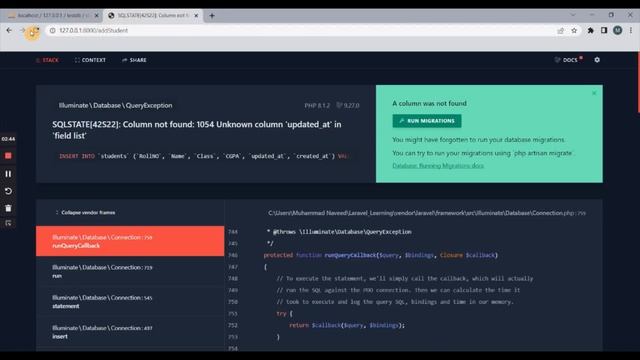
Task: Collapse vendor frames in stack list
Action: click(85, 213)
